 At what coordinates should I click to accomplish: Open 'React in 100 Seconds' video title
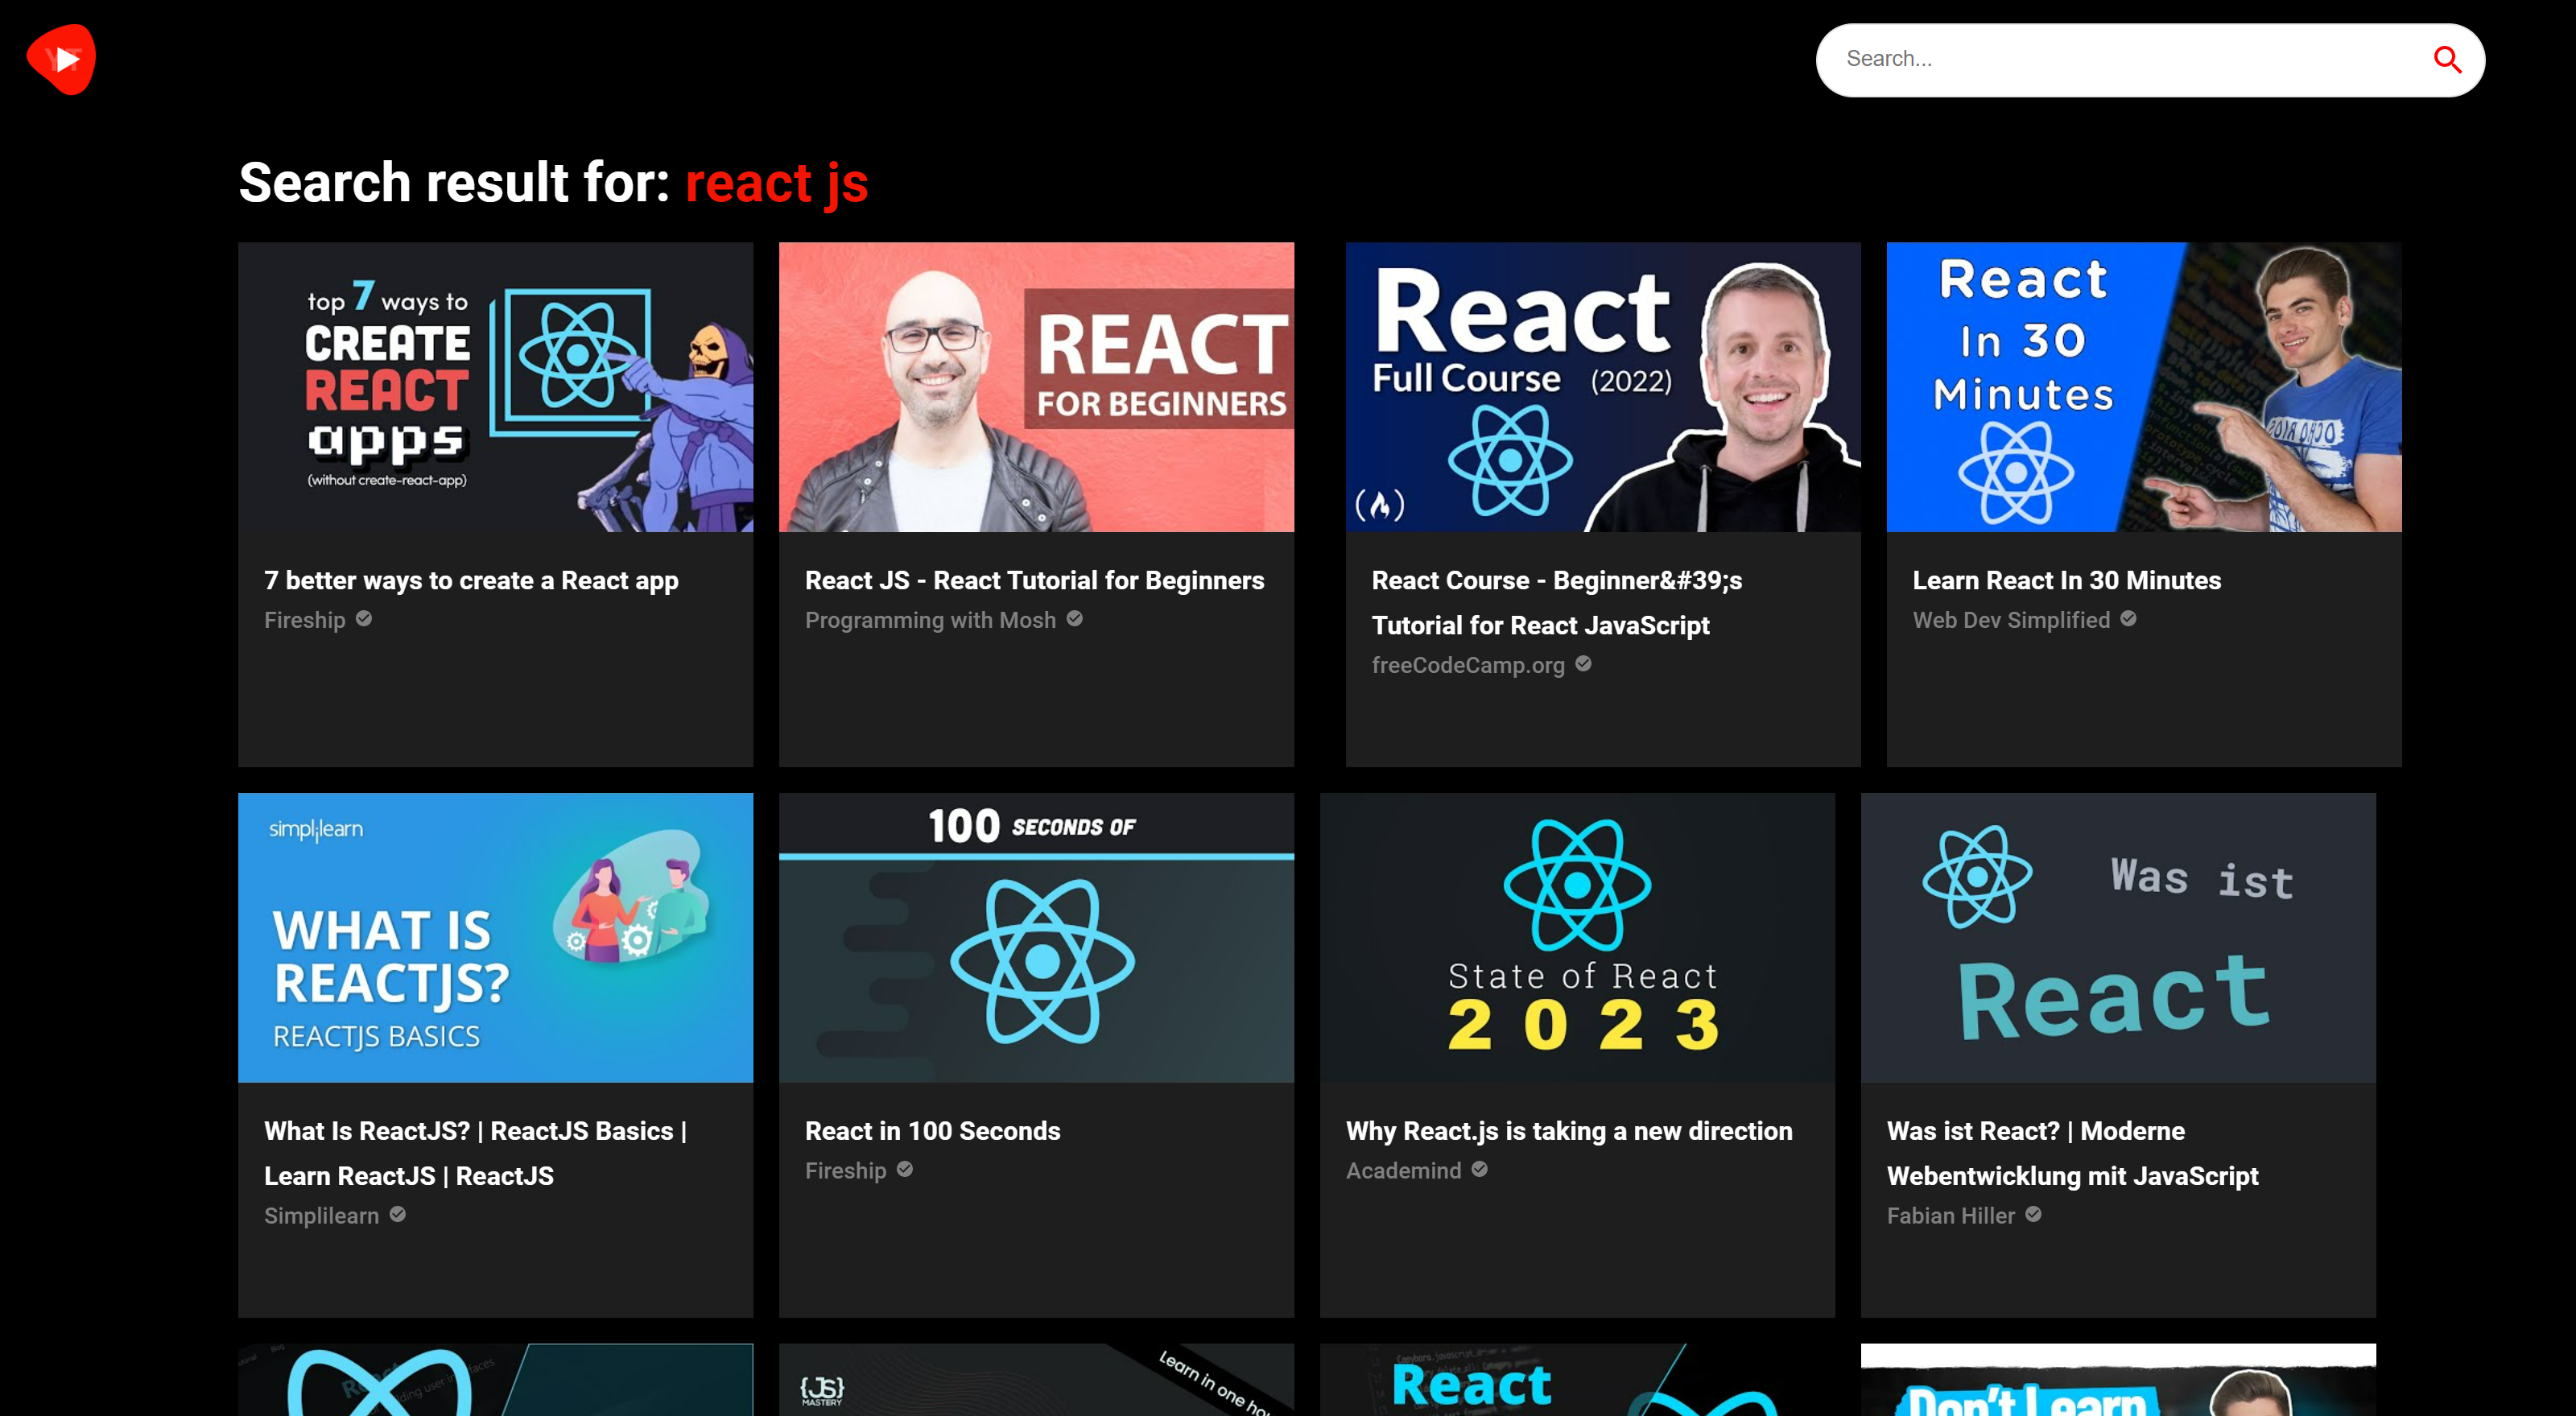point(932,1131)
